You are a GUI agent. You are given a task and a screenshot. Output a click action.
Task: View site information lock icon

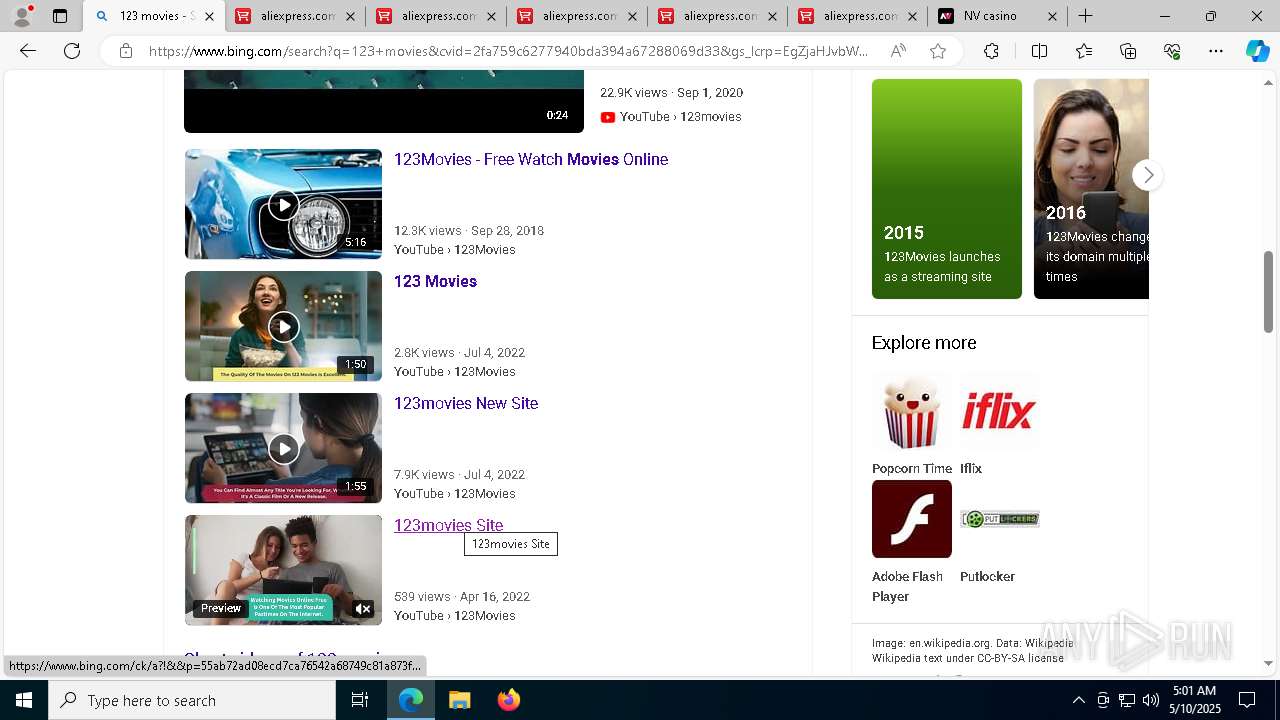click(126, 51)
